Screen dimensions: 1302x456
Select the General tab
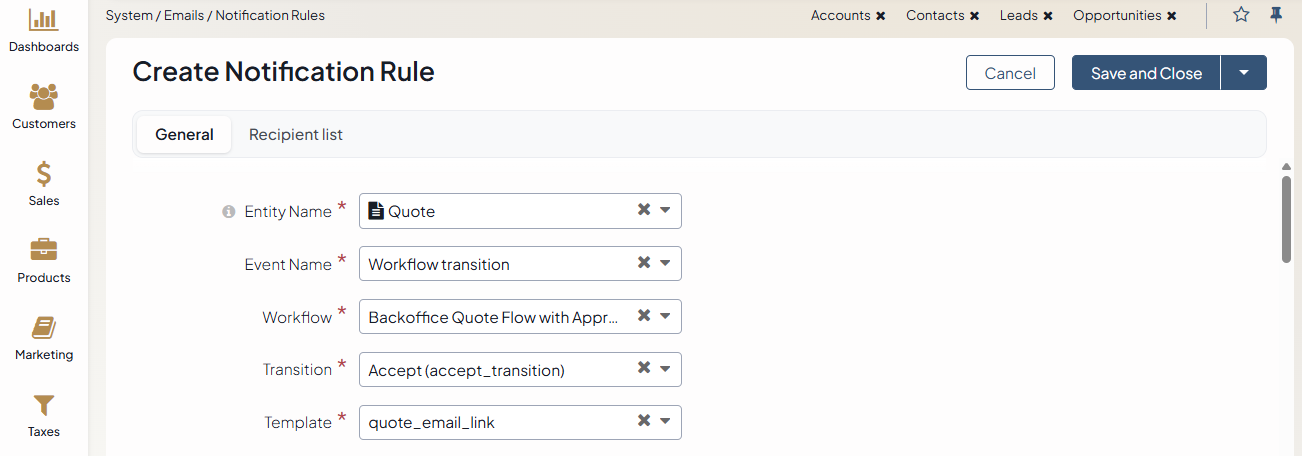pyautogui.click(x=184, y=134)
